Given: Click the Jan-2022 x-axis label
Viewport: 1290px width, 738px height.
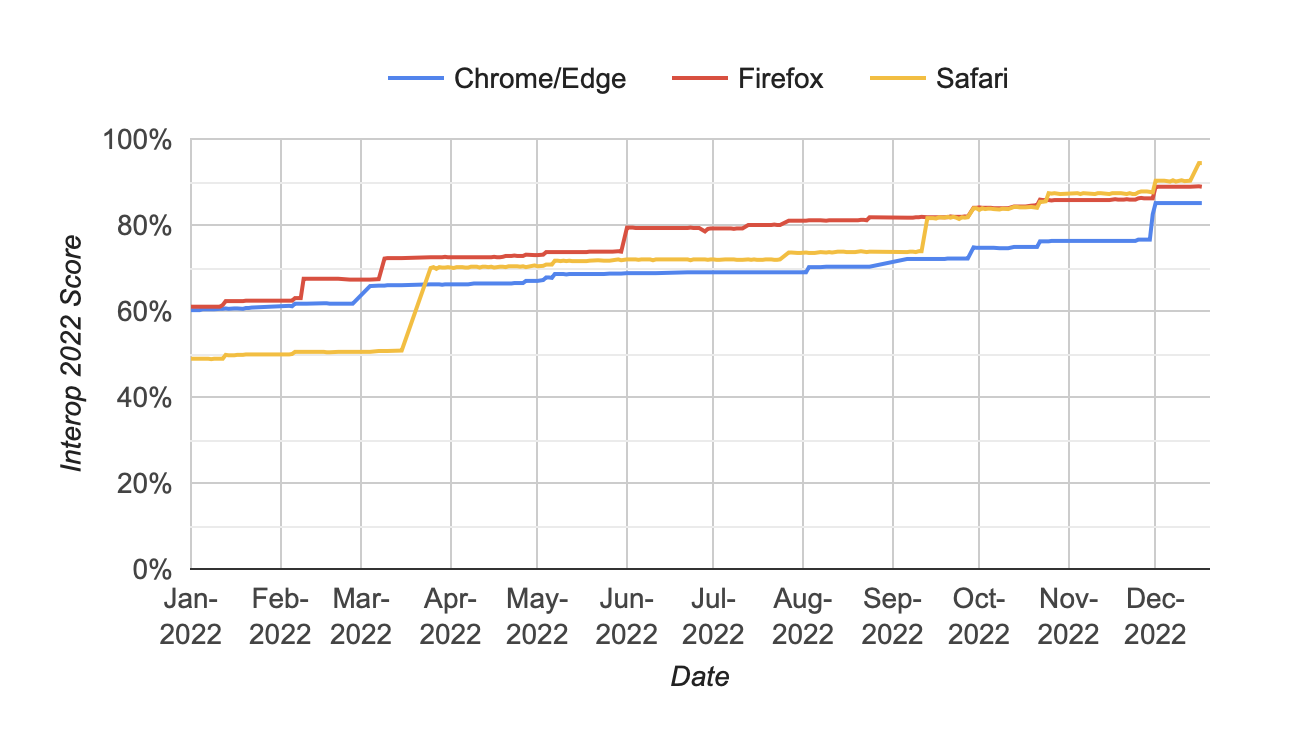Looking at the screenshot, I should click(190, 617).
